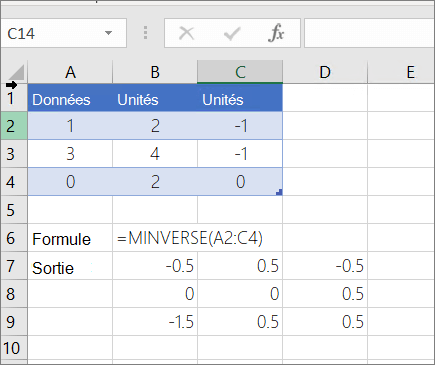Screen dimensions: 435x365
Task: Click the formula bar options dots handle
Action: (145, 33)
